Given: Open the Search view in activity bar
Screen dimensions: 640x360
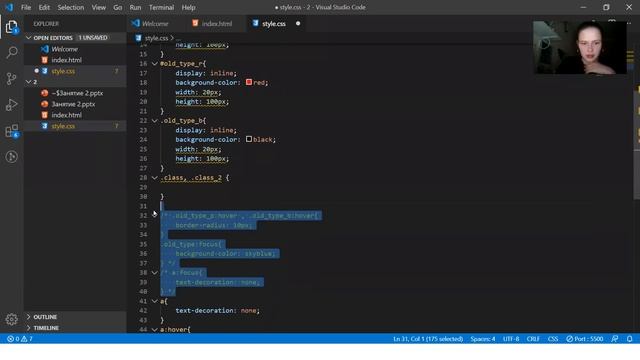Looking at the screenshot, I should coord(11,52).
